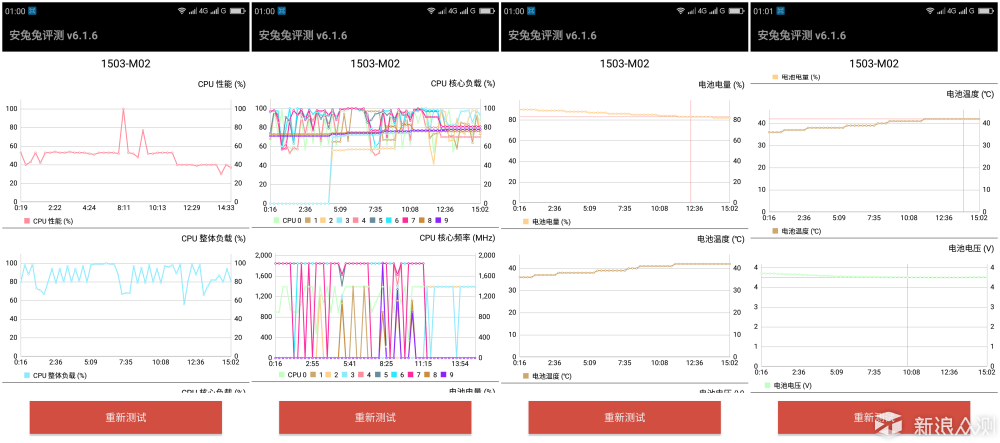1000x443 pixels.
Task: Click the CPU 整体负载 (%) chart title
Action: pyautogui.click(x=214, y=238)
